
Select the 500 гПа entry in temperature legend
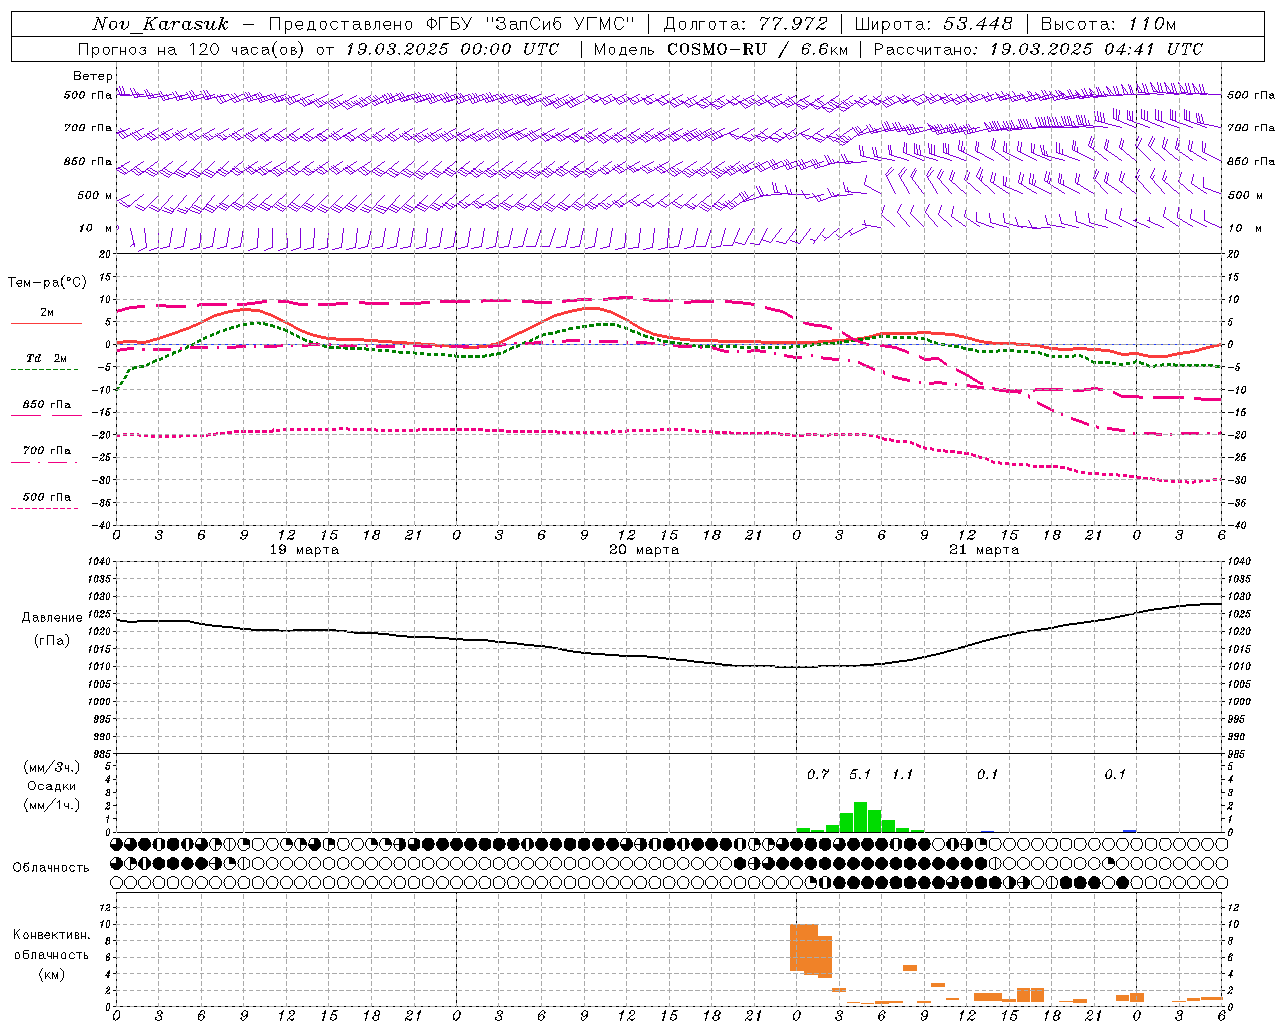[46, 497]
